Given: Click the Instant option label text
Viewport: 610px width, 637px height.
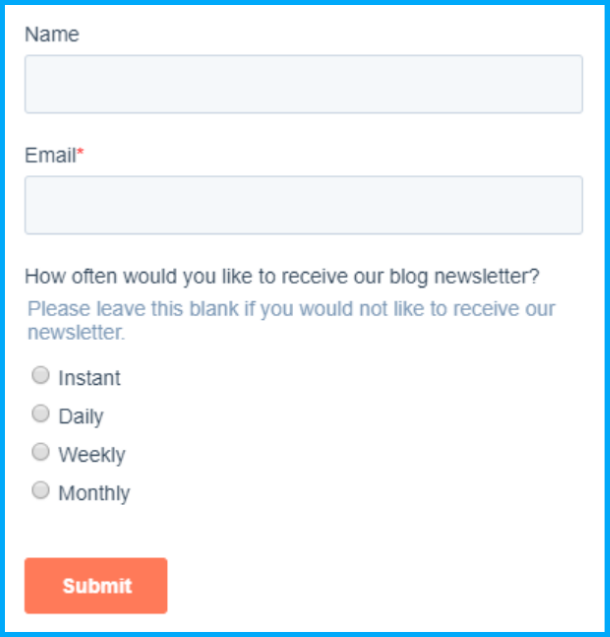Looking at the screenshot, I should coord(89,378).
